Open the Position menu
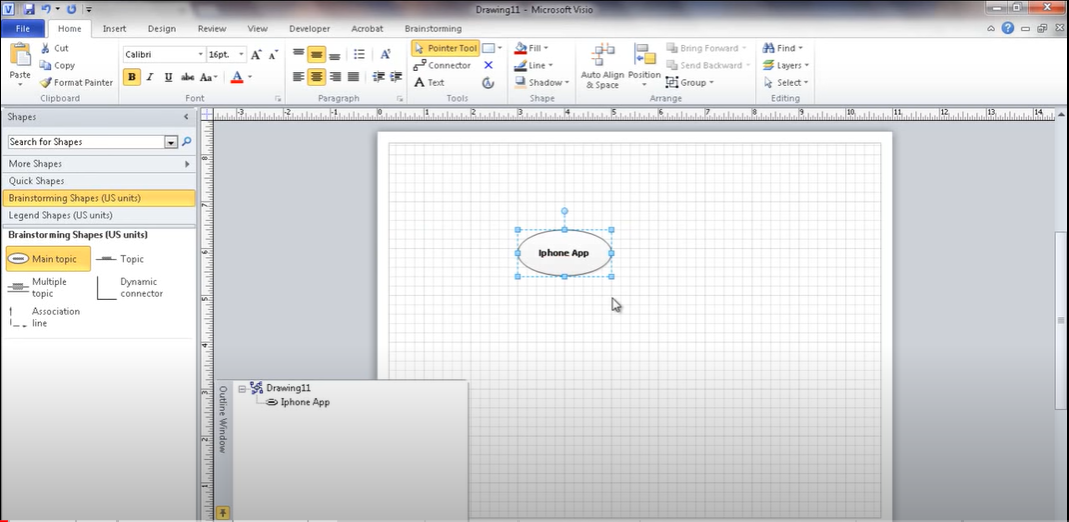 (644, 66)
